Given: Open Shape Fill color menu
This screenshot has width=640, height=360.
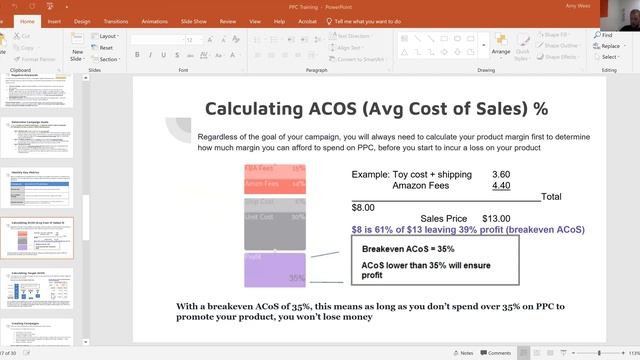Looking at the screenshot, I should click(553, 35).
